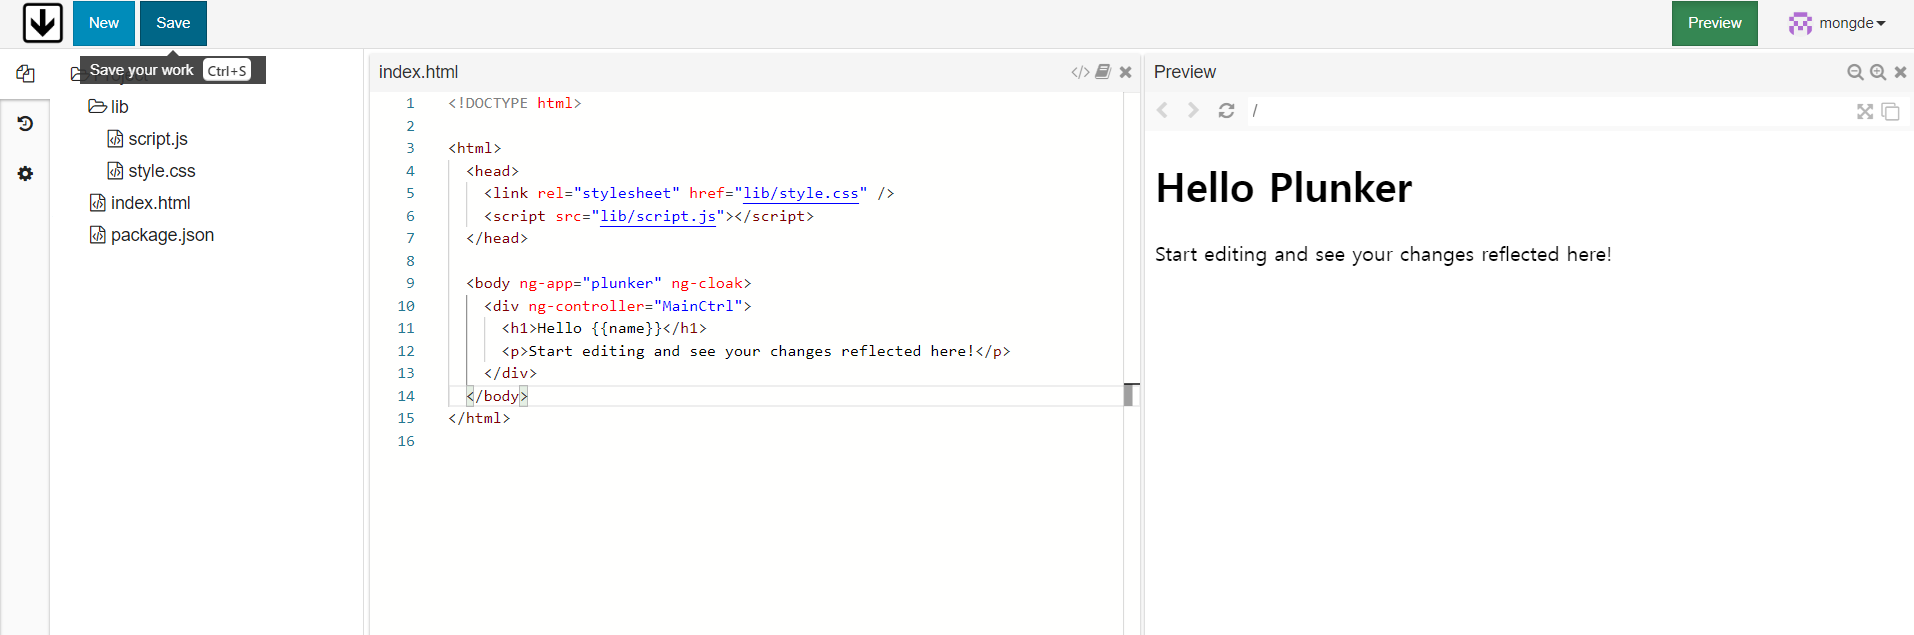Open script.js in the file tree
1914x635 pixels.
pyautogui.click(x=157, y=139)
